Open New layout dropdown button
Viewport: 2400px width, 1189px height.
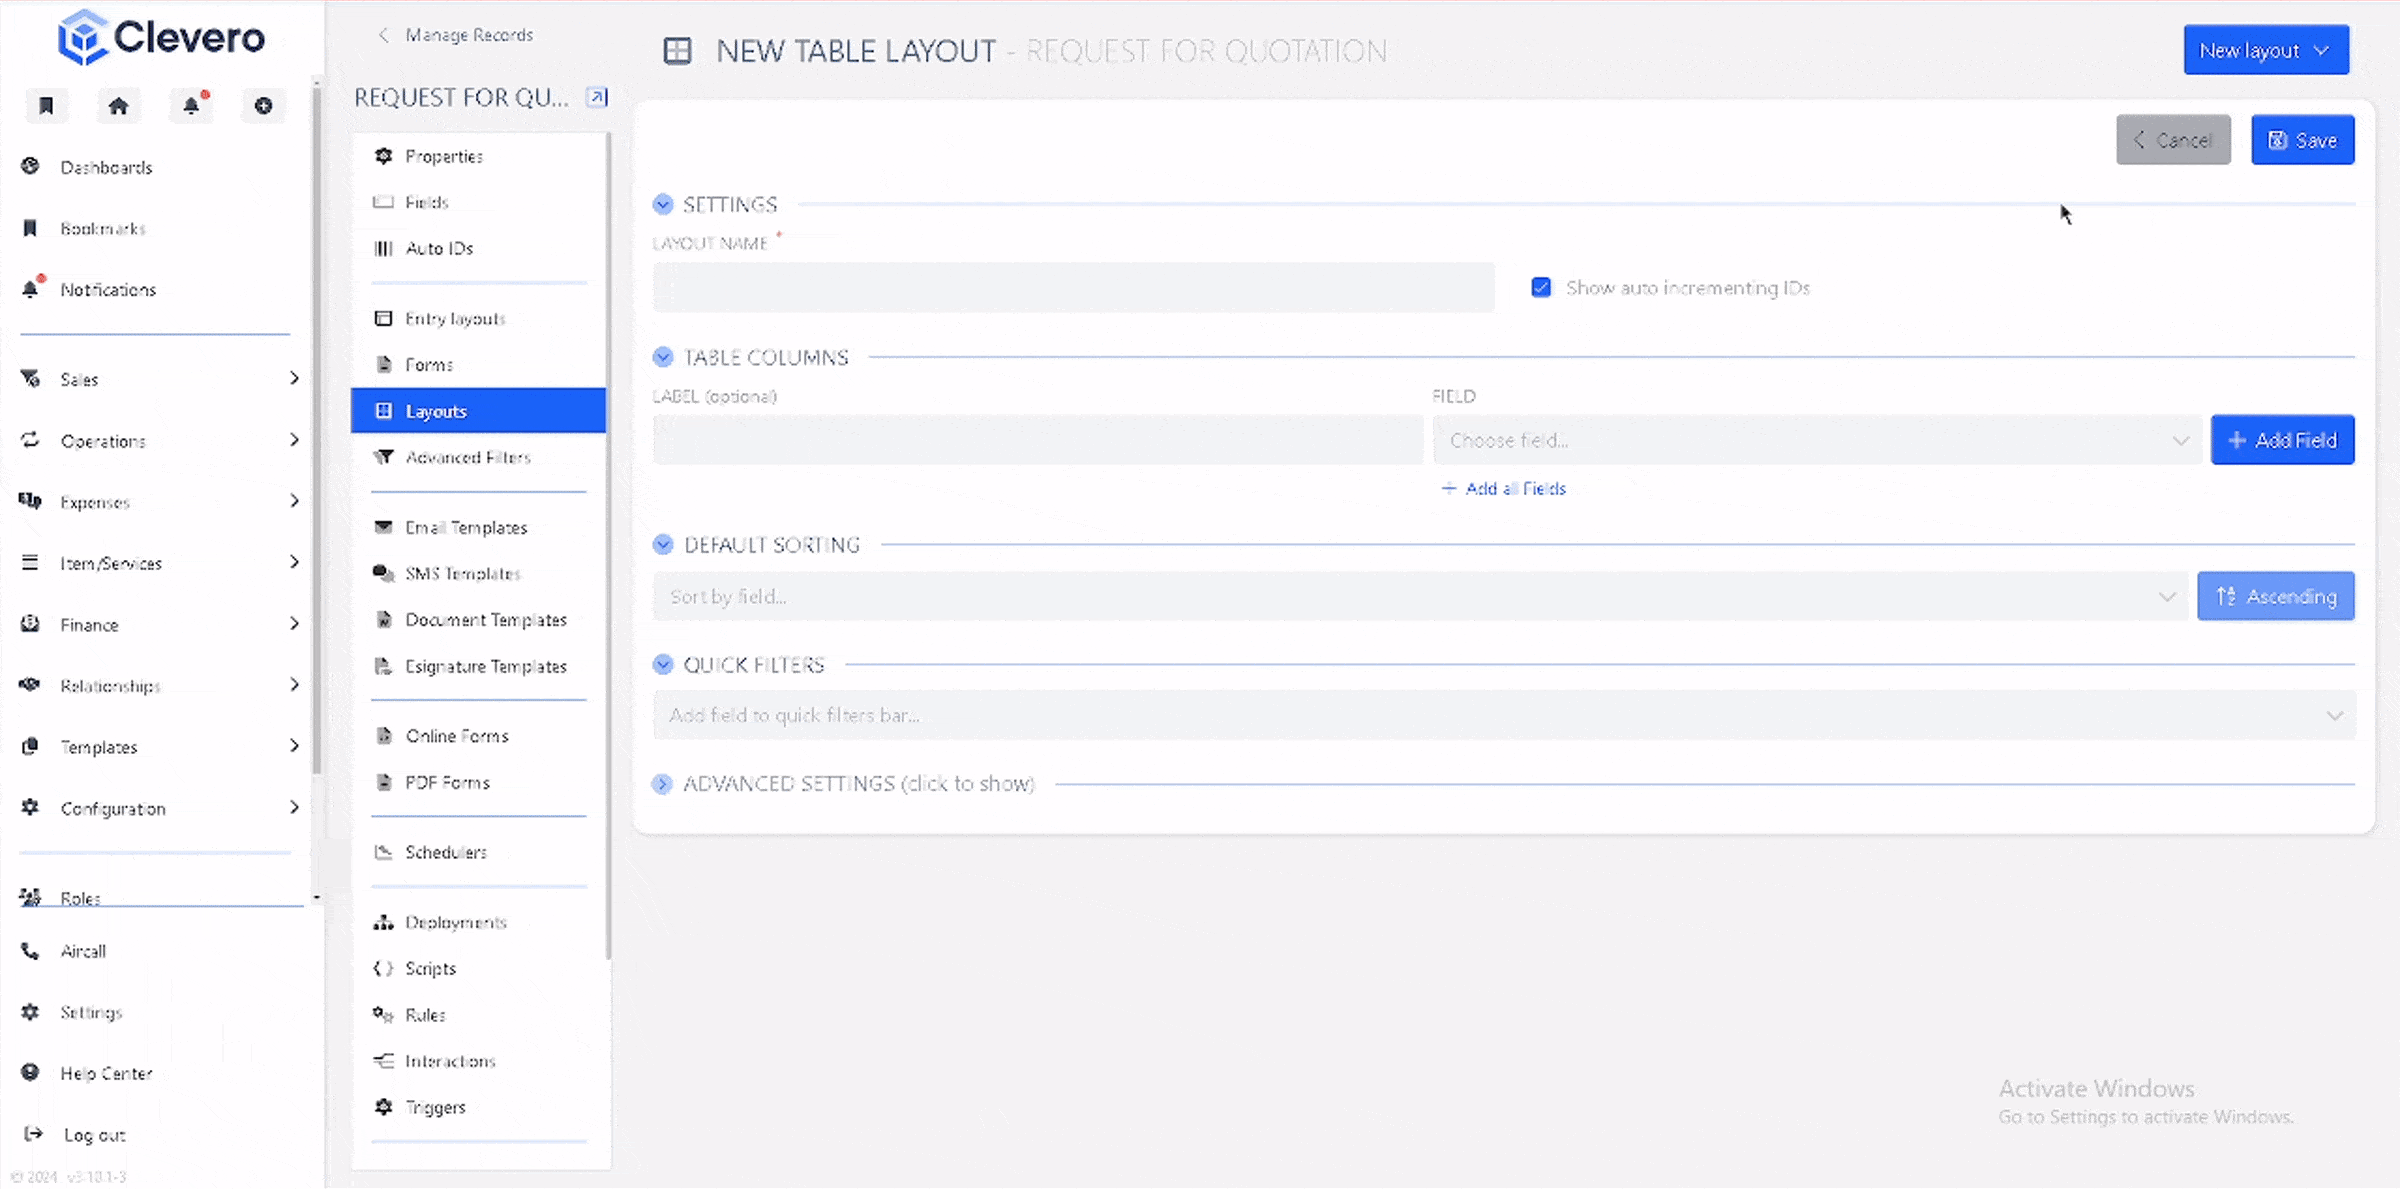(x=2265, y=51)
